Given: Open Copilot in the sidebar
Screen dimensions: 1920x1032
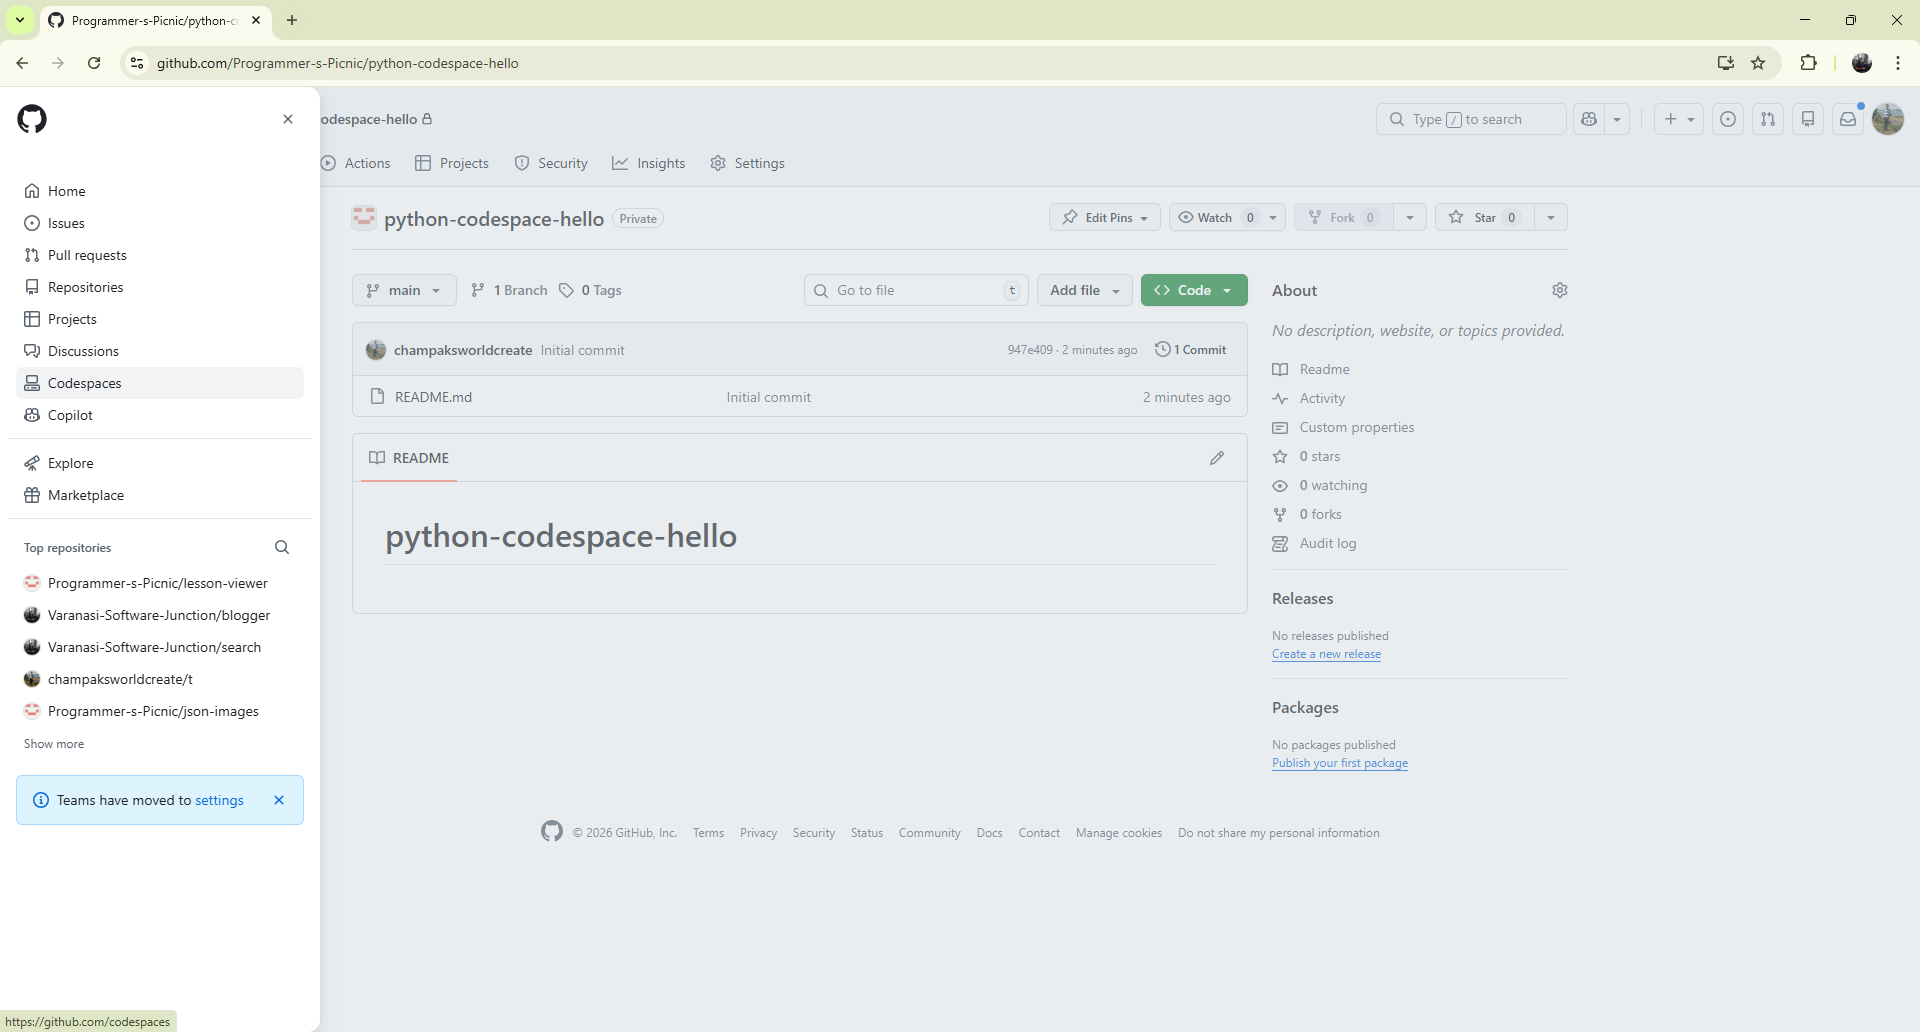Looking at the screenshot, I should 160,415.
